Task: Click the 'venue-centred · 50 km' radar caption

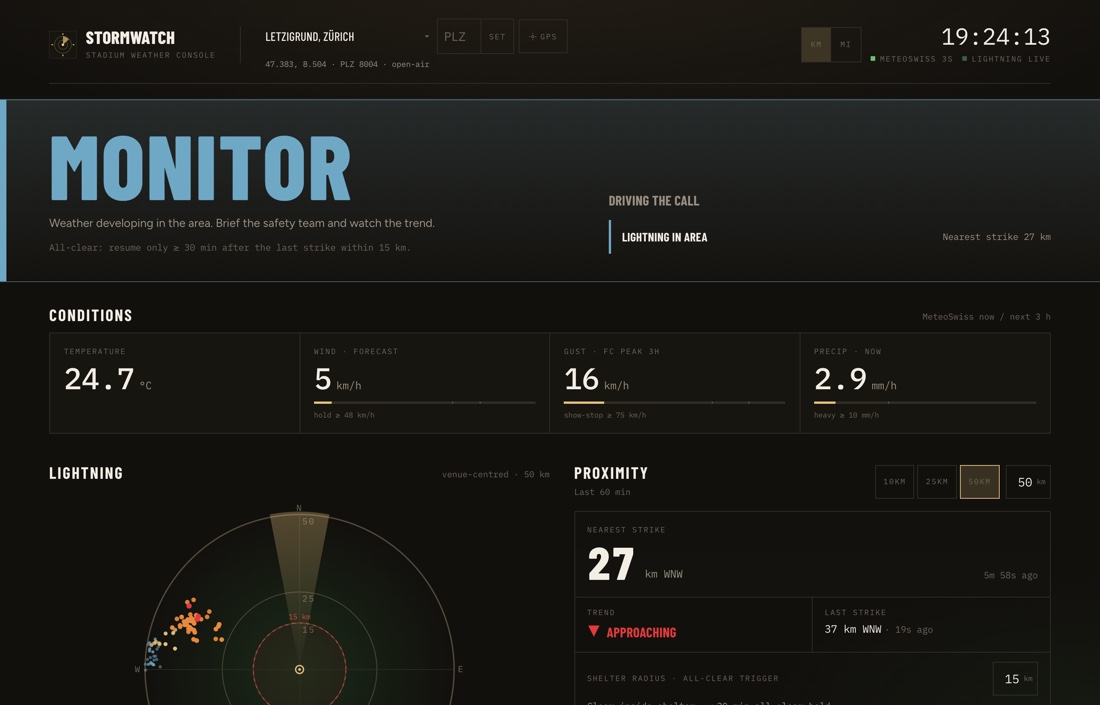Action: [x=496, y=475]
